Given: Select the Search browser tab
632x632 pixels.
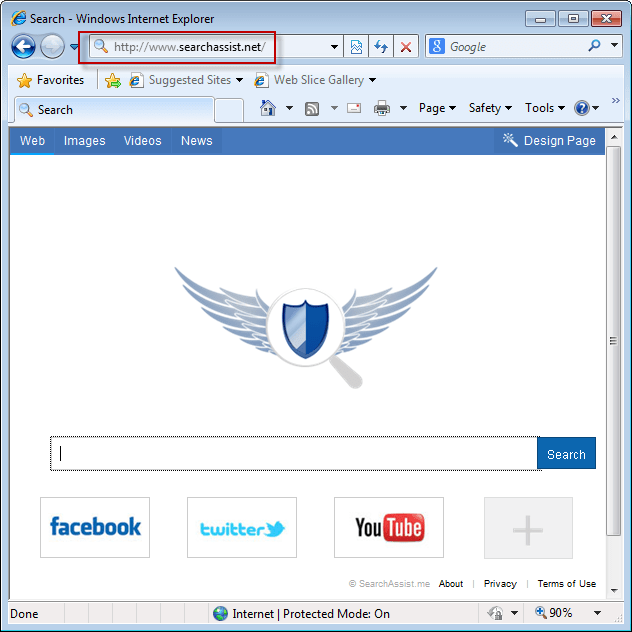Looking at the screenshot, I should (114, 110).
